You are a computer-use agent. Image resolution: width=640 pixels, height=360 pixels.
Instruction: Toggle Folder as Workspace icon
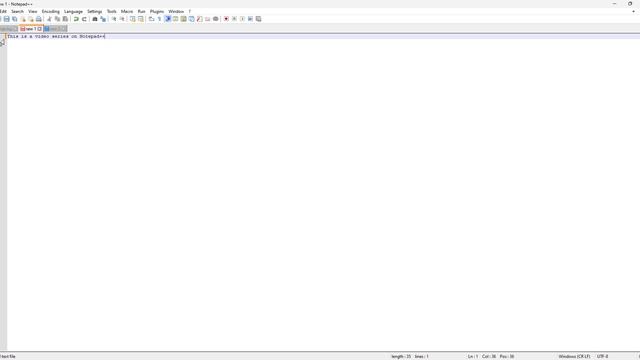point(207,19)
